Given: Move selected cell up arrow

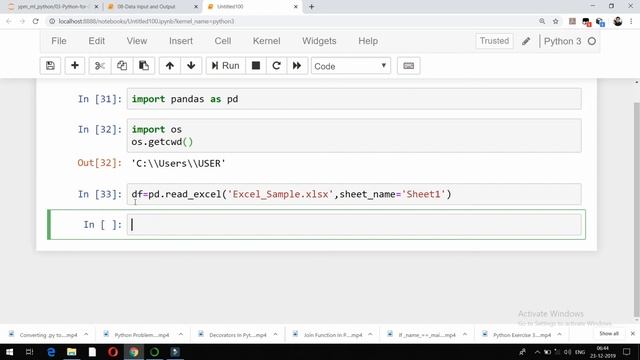Looking at the screenshot, I should click(x=170, y=66).
